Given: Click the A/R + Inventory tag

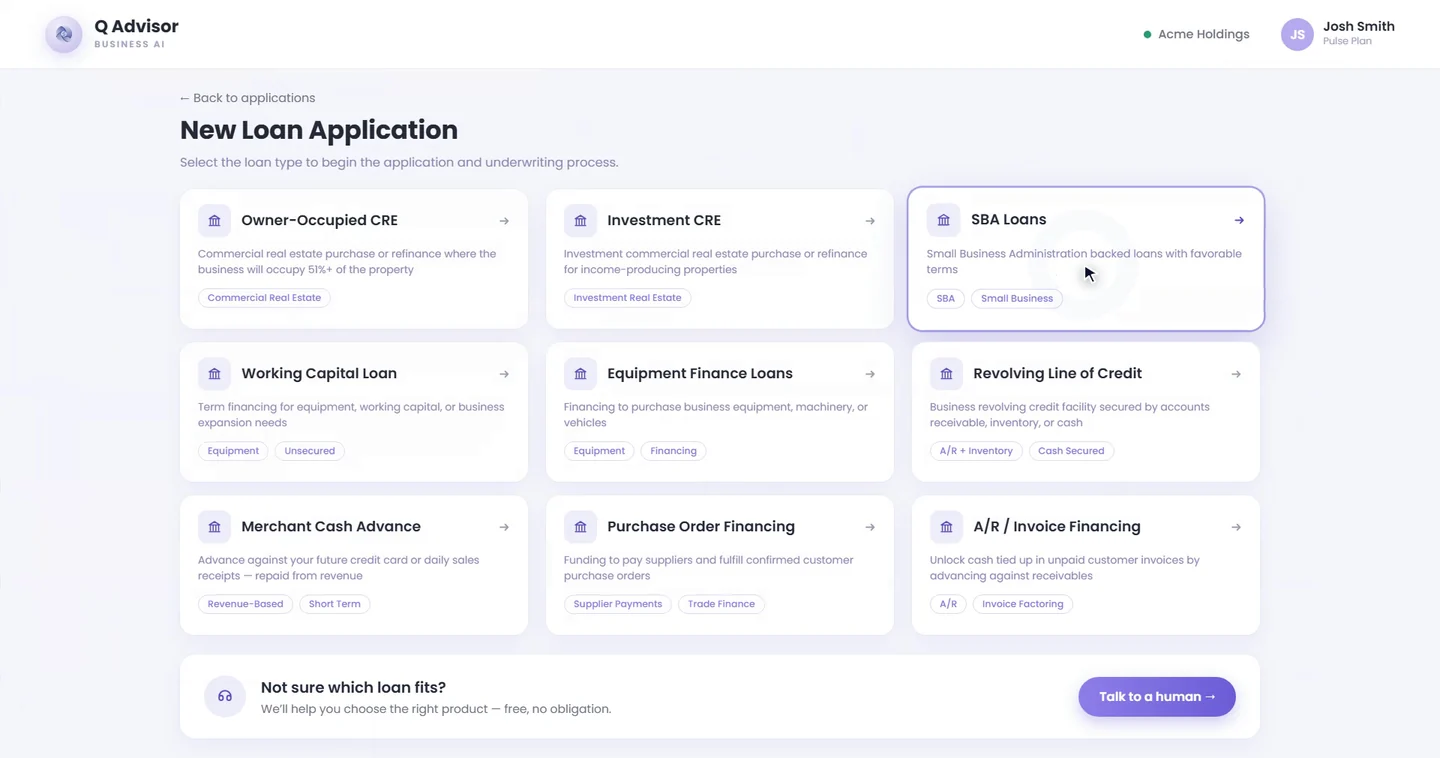Looking at the screenshot, I should tap(976, 451).
